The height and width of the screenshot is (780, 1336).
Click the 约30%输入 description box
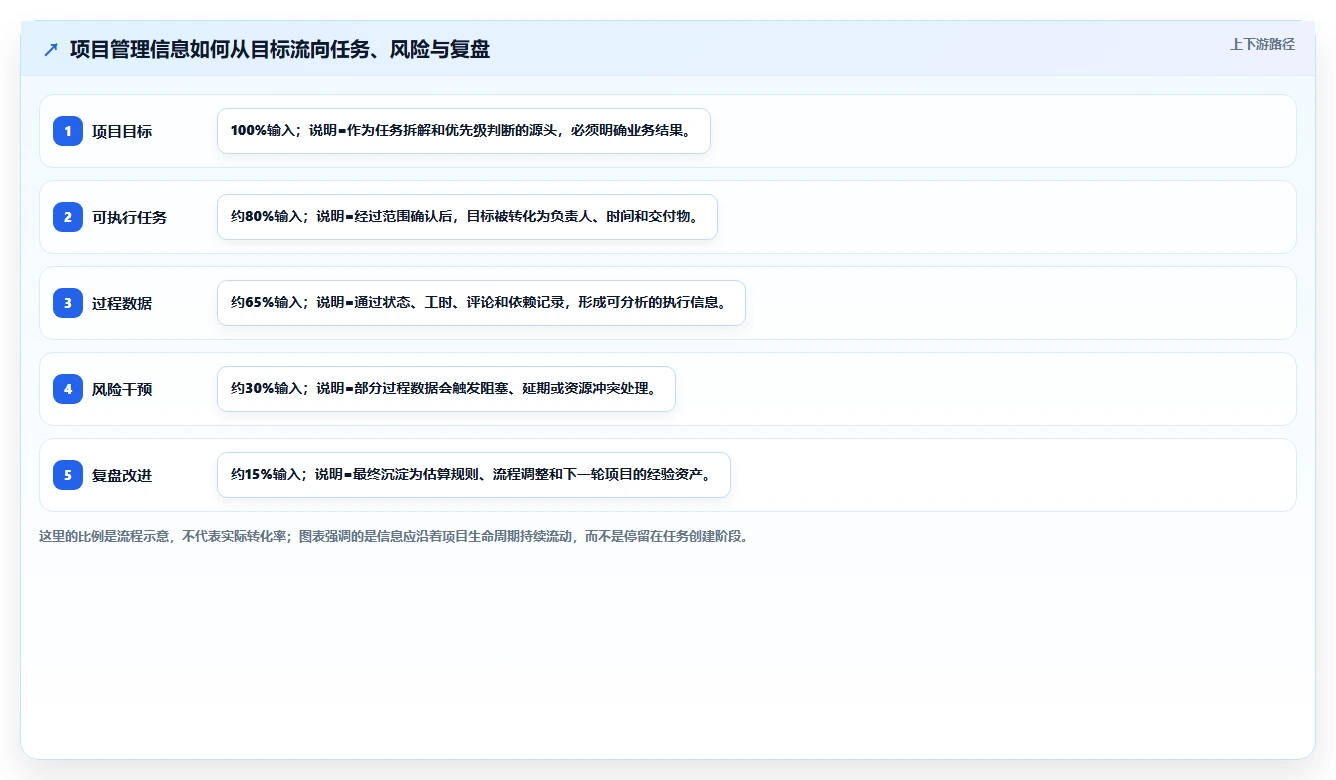446,389
